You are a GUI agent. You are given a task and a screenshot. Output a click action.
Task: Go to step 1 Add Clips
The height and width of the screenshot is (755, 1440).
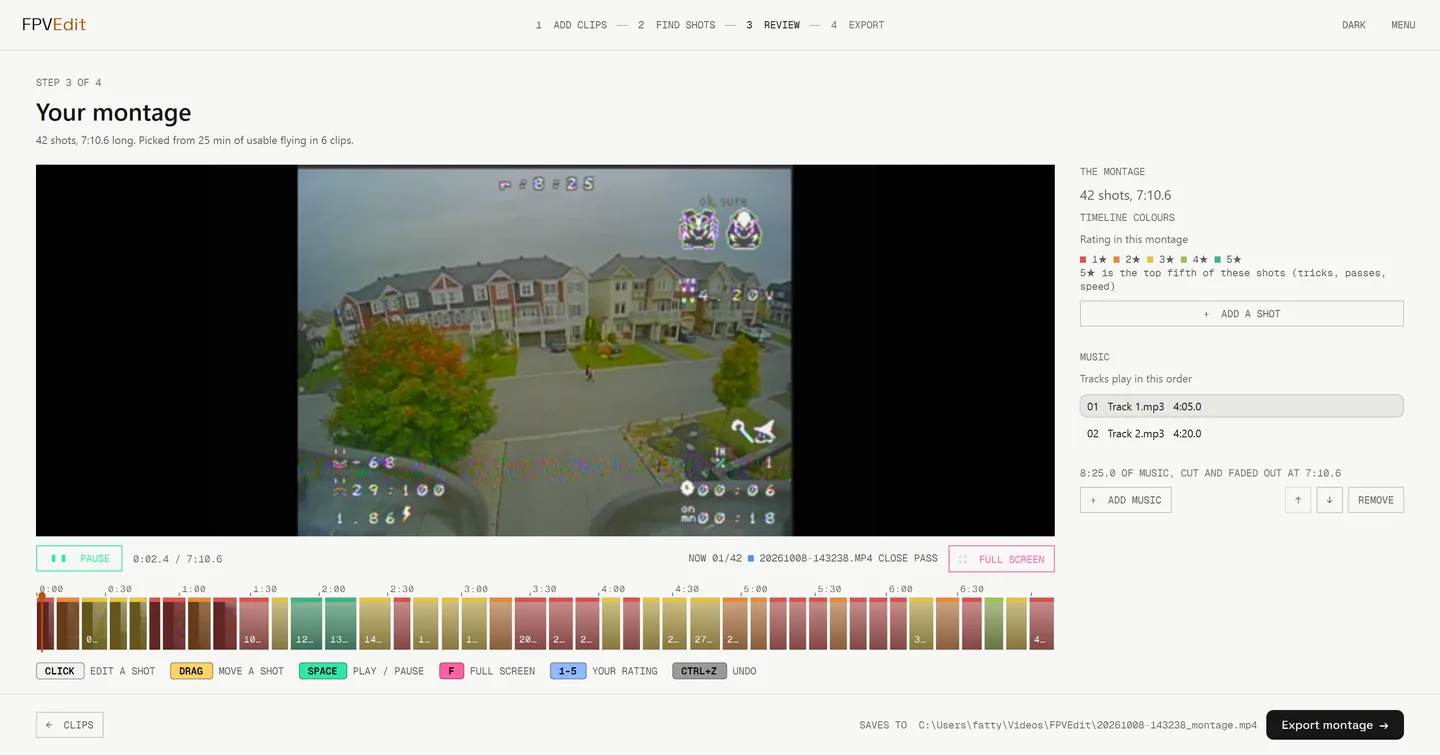571,25
